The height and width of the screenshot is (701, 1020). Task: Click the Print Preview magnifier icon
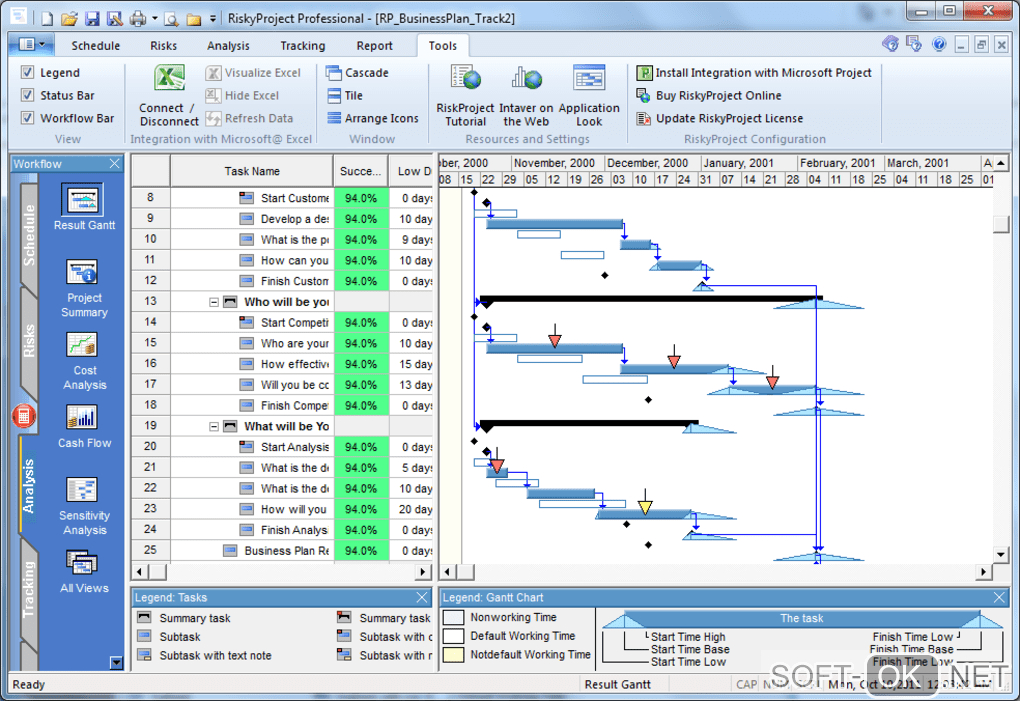pyautogui.click(x=172, y=18)
